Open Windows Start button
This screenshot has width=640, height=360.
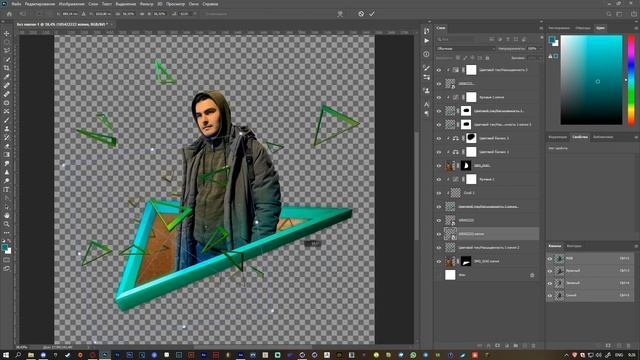6,356
